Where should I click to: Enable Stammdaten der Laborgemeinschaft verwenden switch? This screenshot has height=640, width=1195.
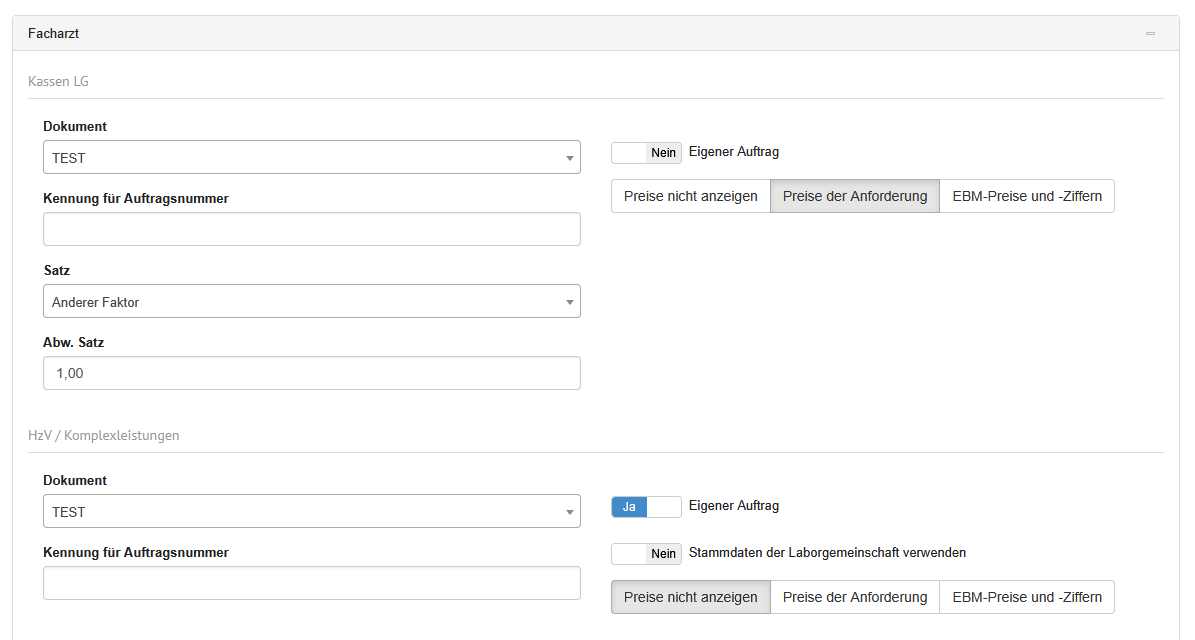646,553
